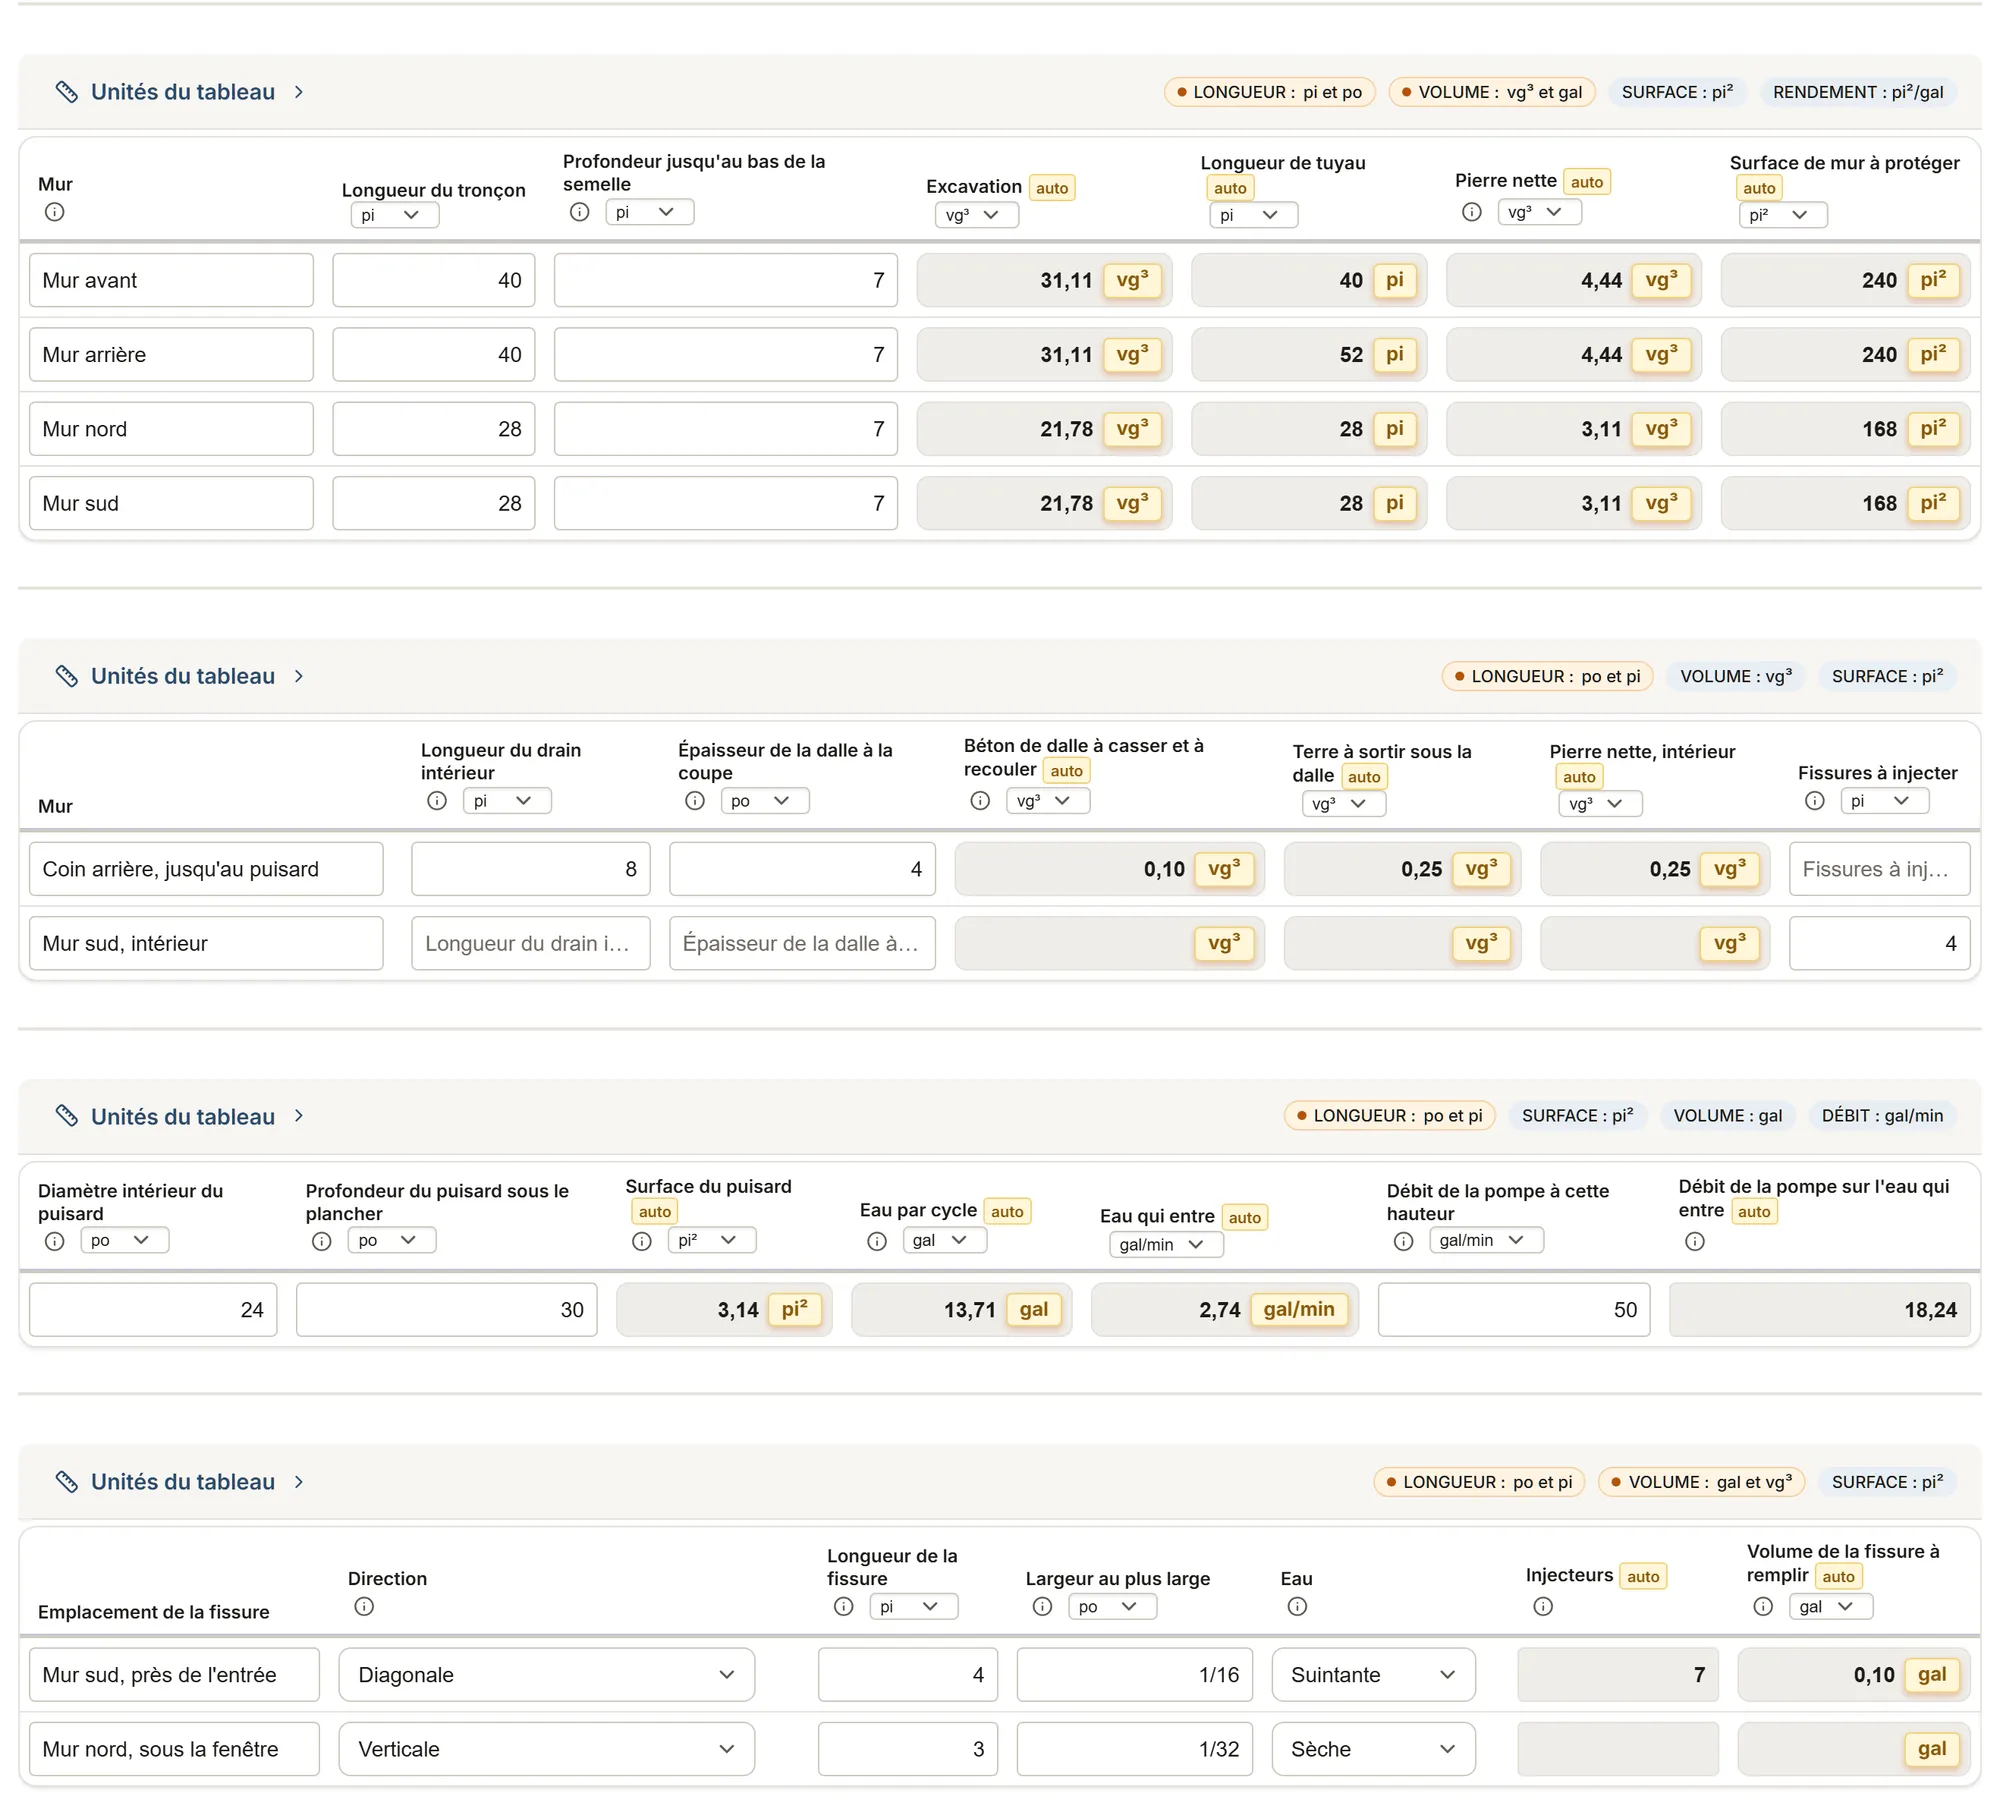Image resolution: width=2000 pixels, height=1806 pixels.
Task: Click empty Longueur du drain field for Mur sud, intérieur
Action: pyautogui.click(x=530, y=943)
